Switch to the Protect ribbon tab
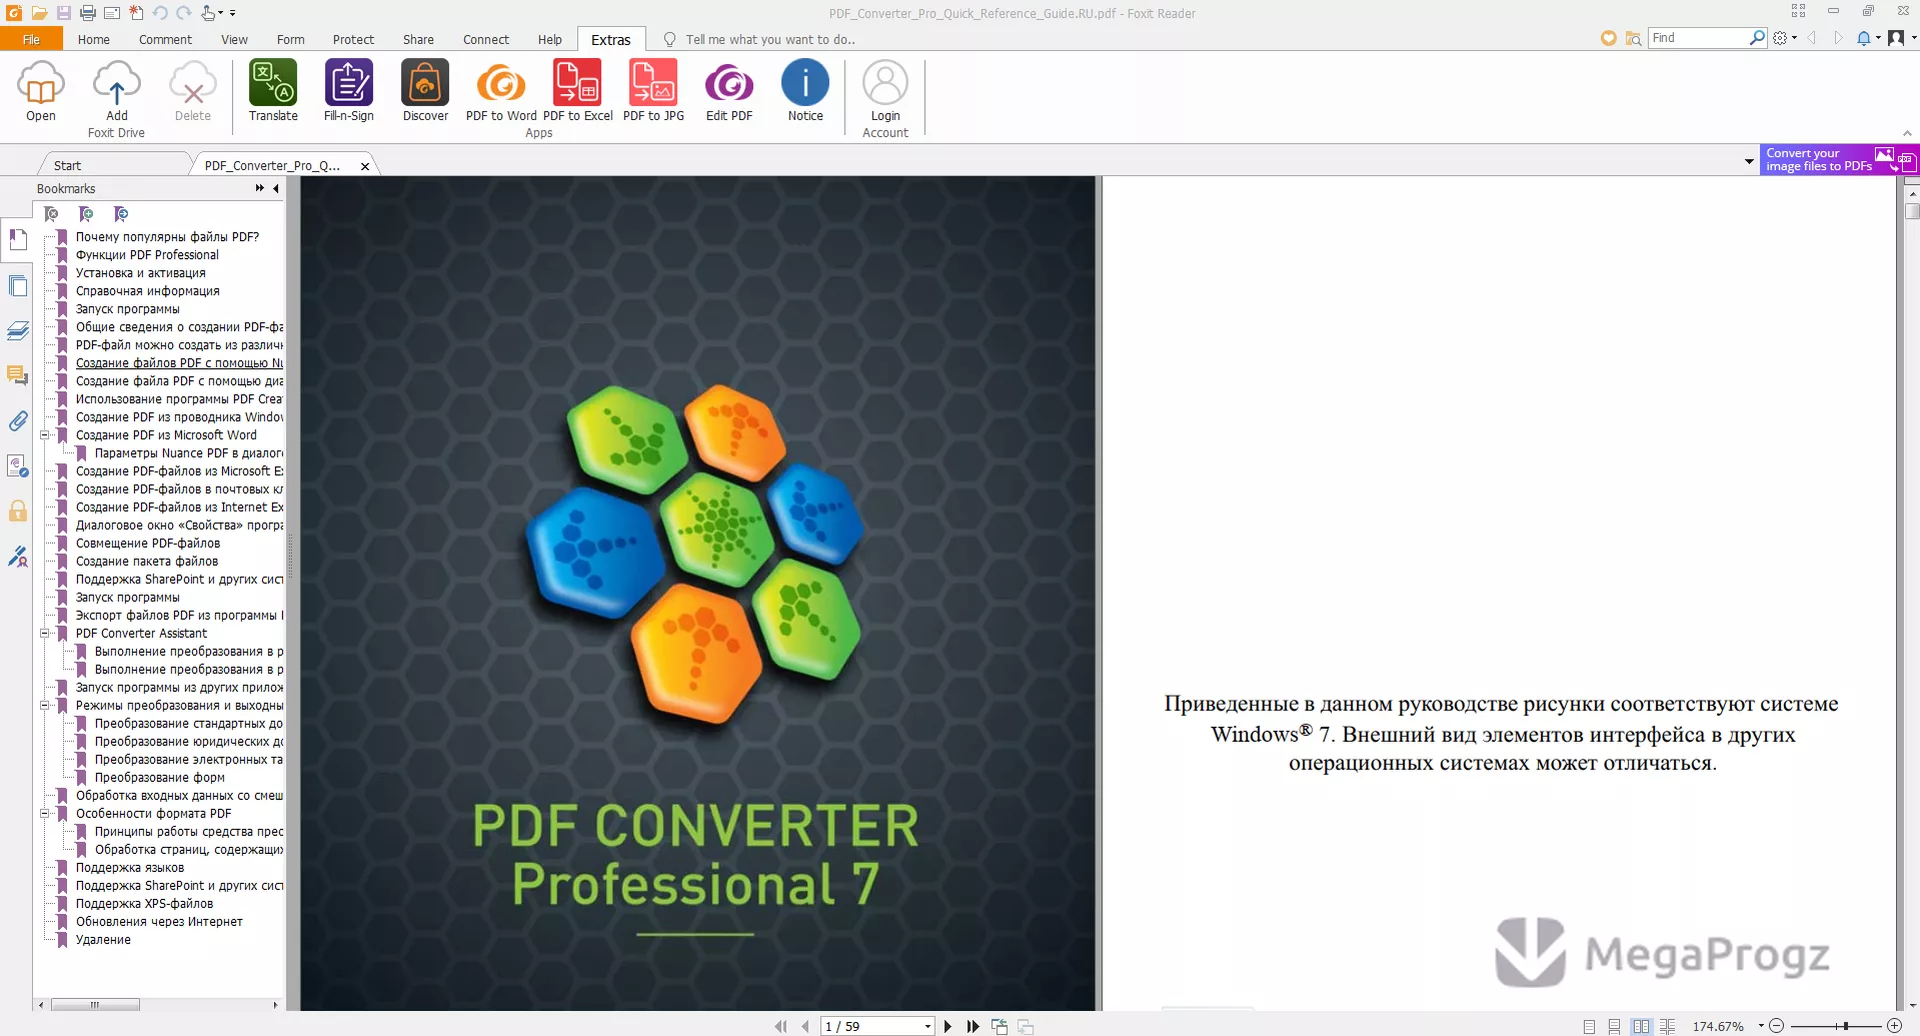Viewport: 1920px width, 1036px height. (353, 40)
